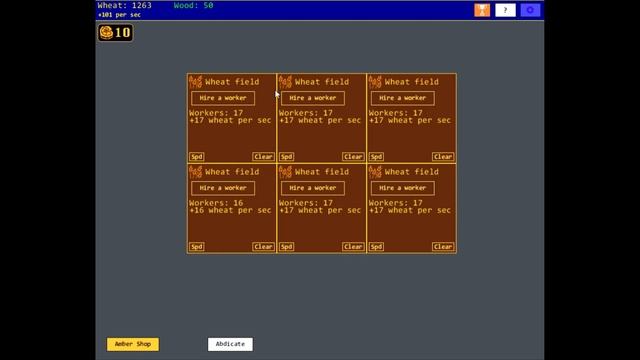This screenshot has width=640, height=360.
Task: Click 'Wheat field' title of bottom-middle card
Action: pyautogui.click(x=322, y=172)
